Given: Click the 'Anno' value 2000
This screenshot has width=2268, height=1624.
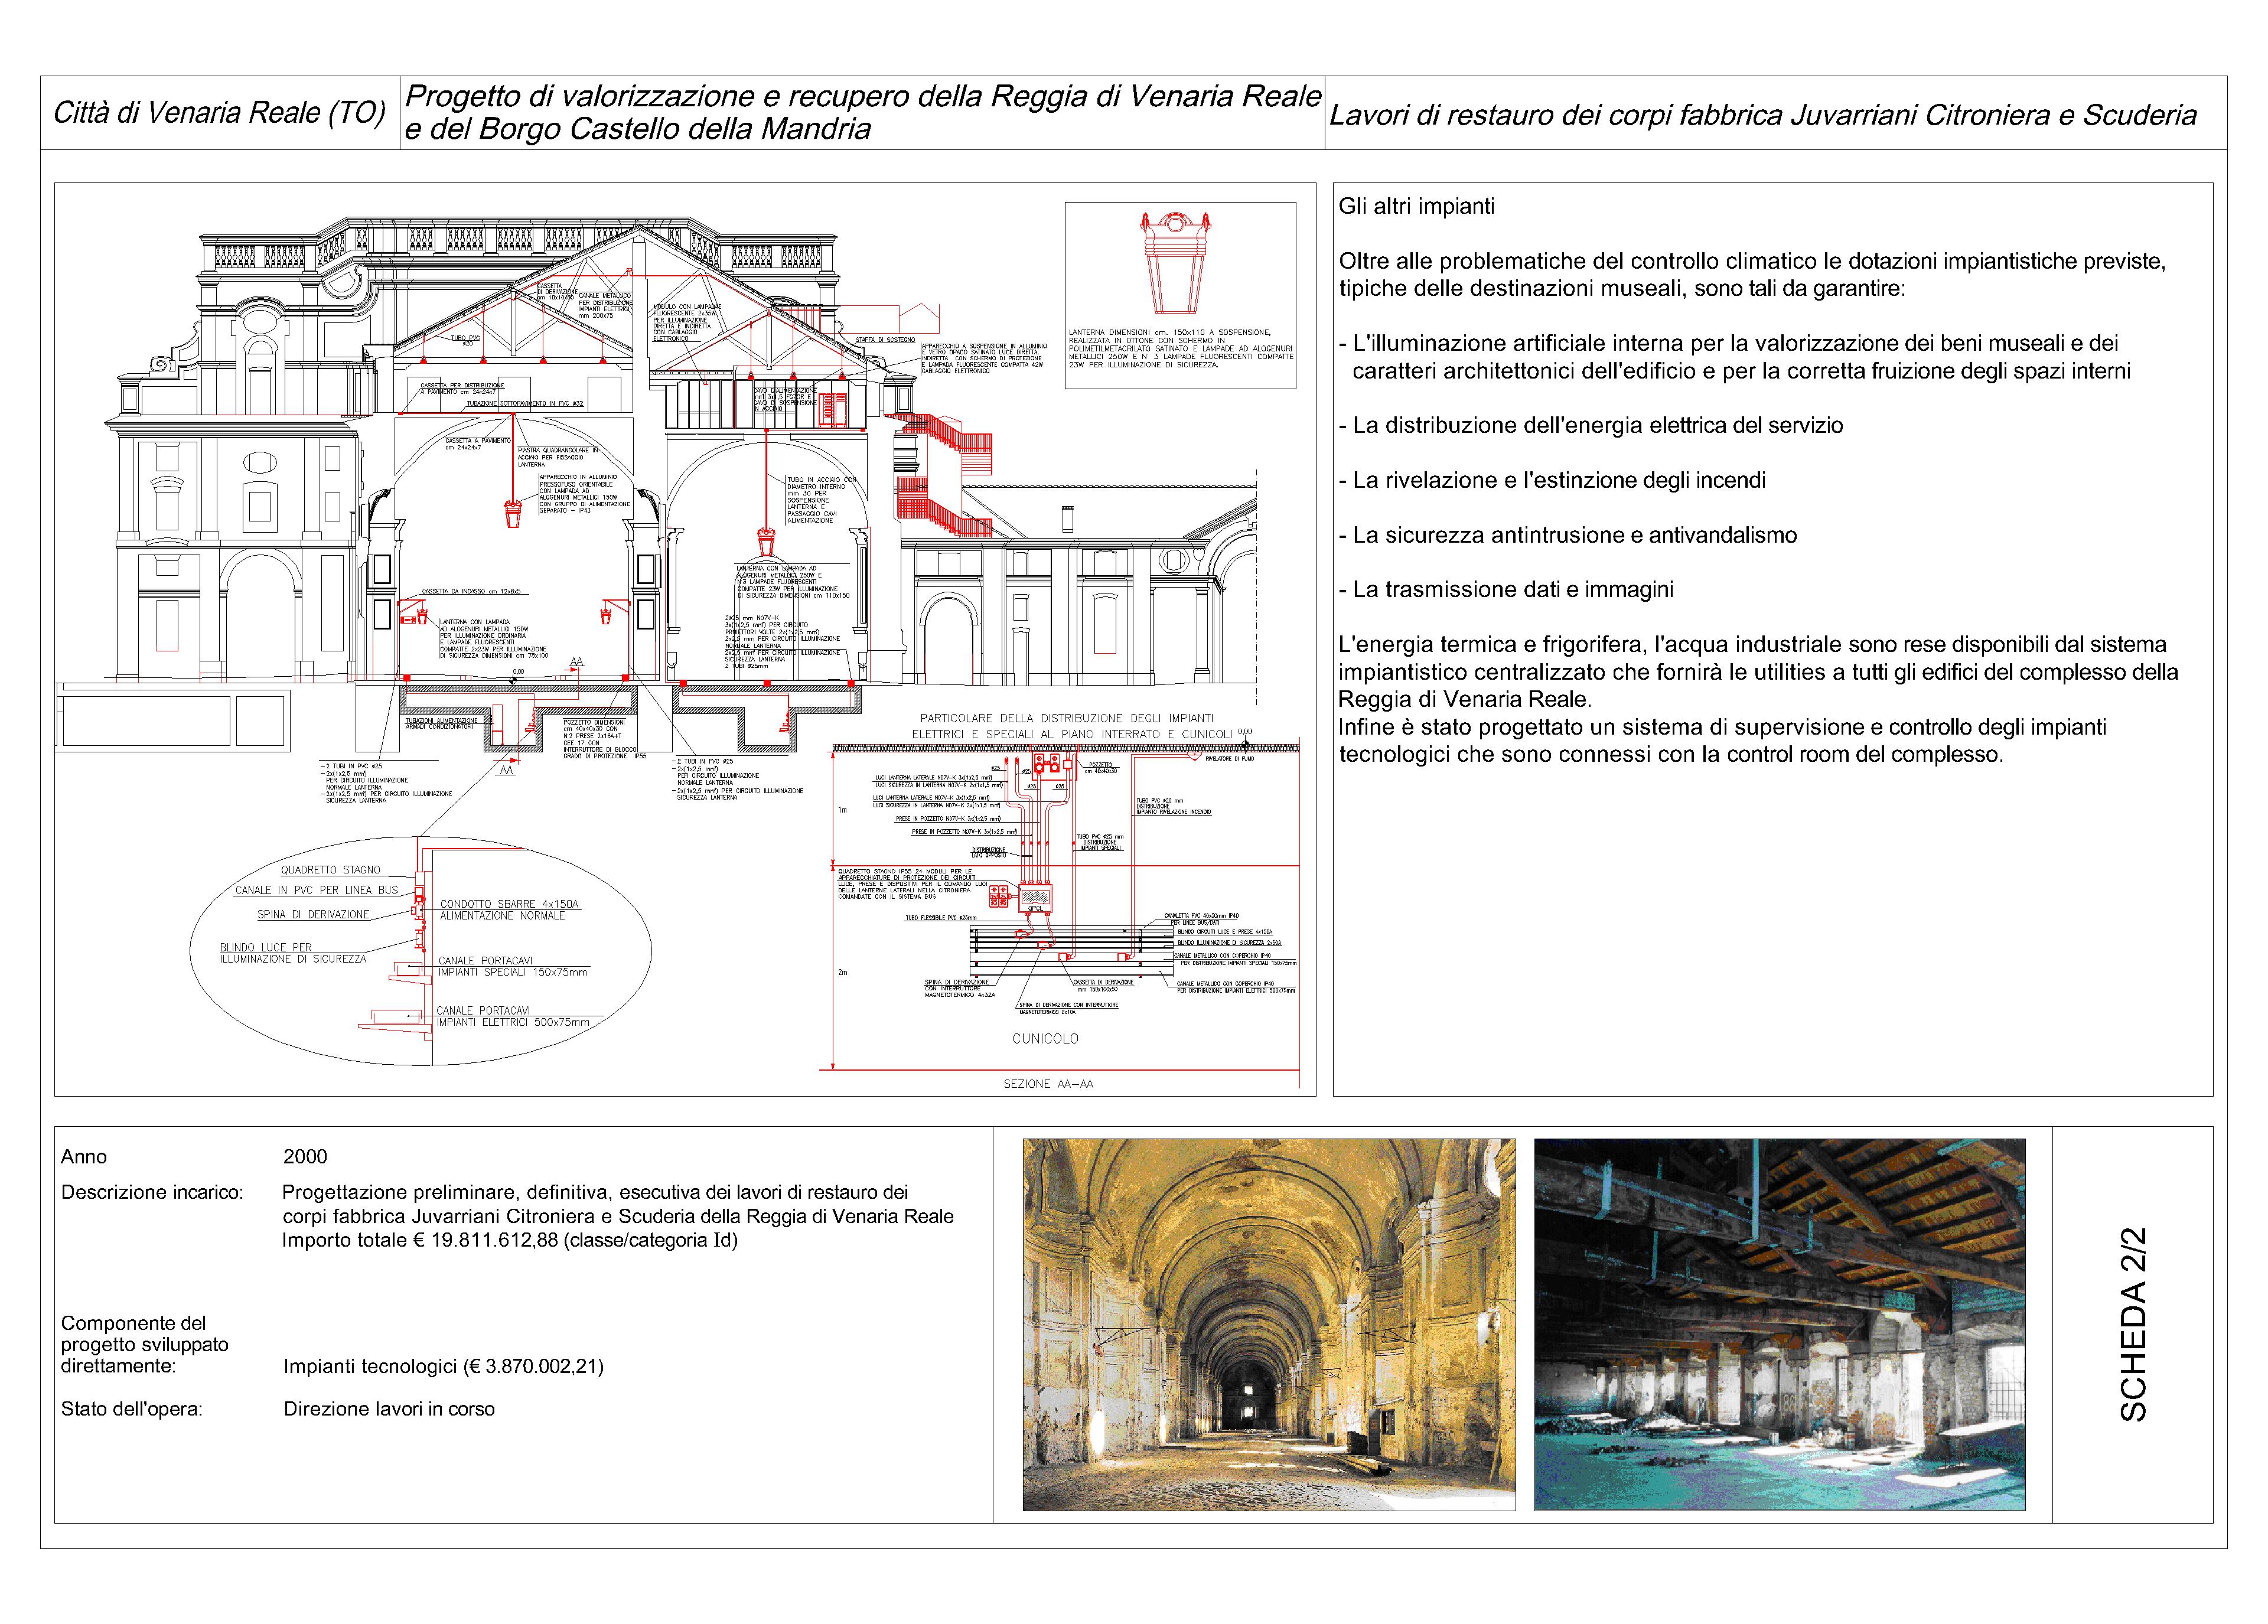Looking at the screenshot, I should tap(305, 1157).
